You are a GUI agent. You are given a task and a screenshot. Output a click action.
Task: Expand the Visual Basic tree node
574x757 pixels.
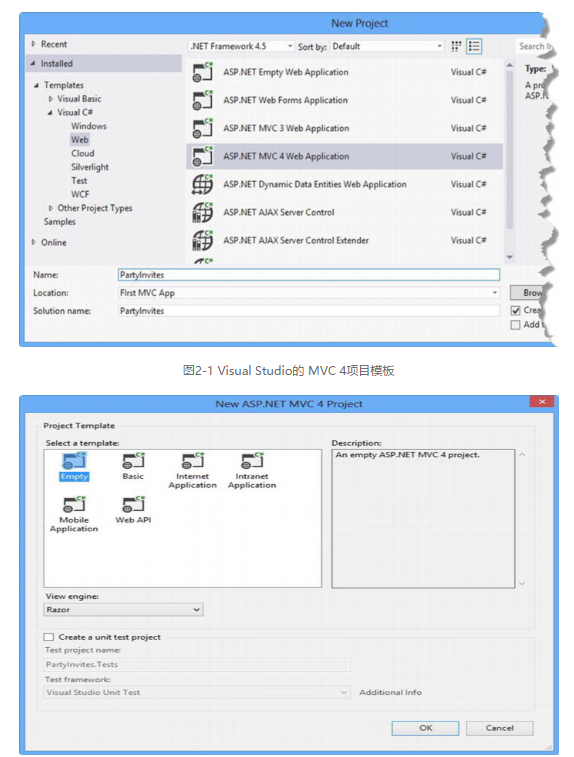51,99
